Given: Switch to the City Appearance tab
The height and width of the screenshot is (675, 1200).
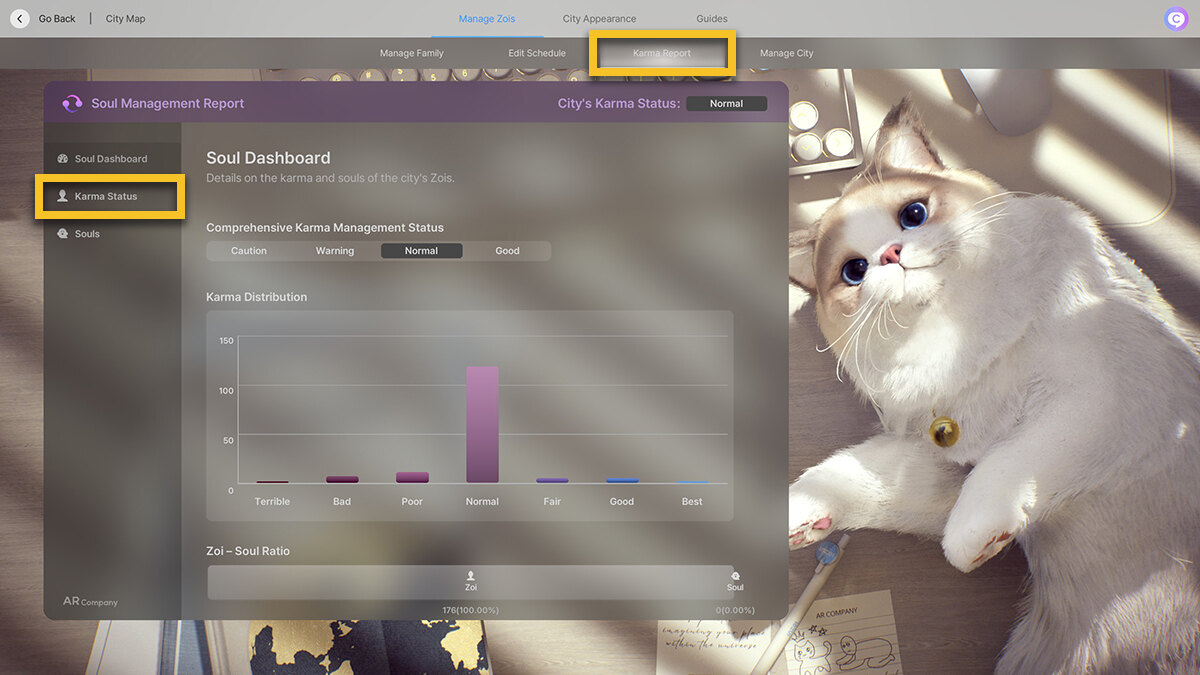Looking at the screenshot, I should coord(599,19).
